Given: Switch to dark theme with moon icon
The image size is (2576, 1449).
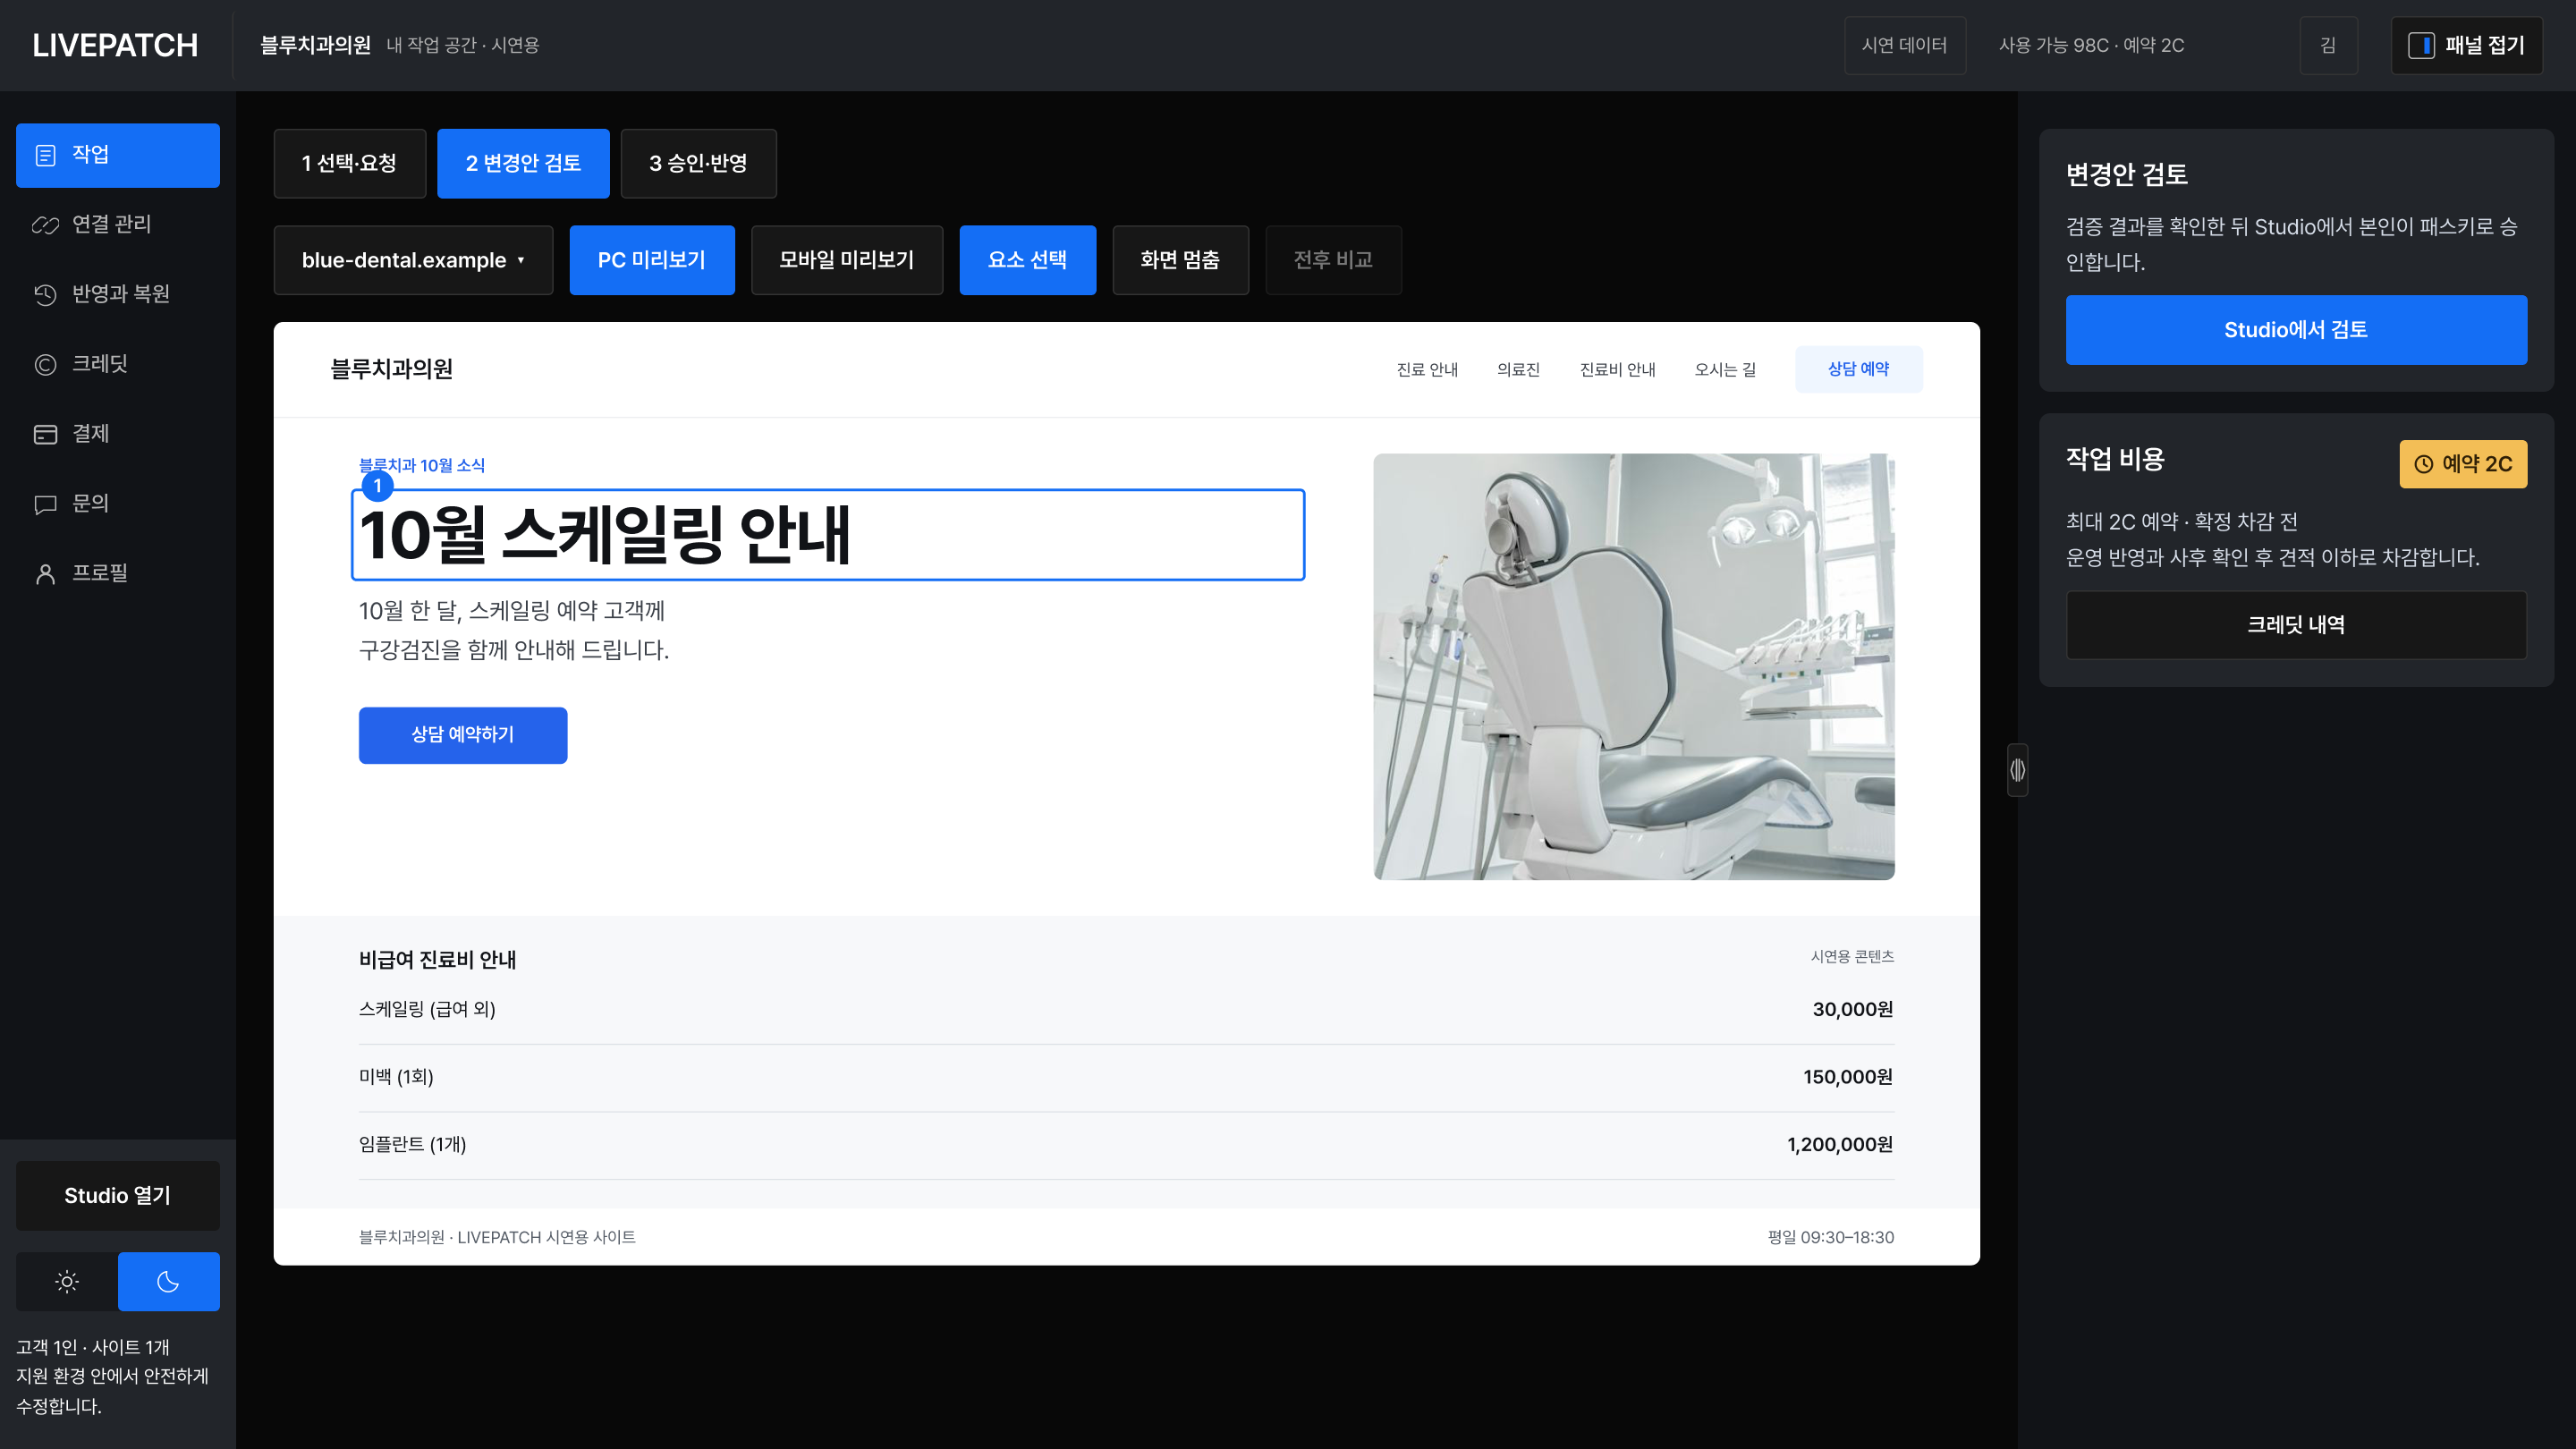Looking at the screenshot, I should [x=168, y=1281].
